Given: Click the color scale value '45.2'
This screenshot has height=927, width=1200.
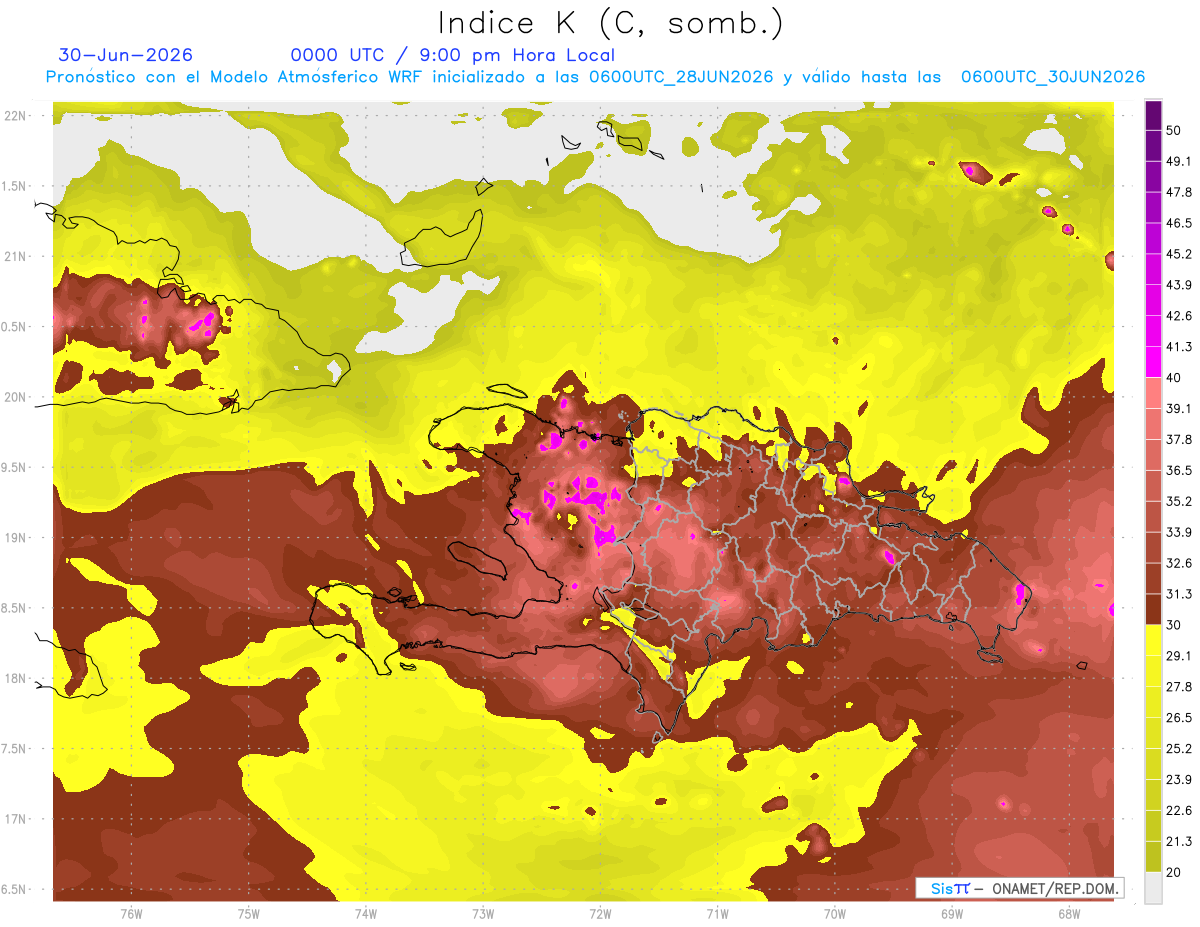Looking at the screenshot, I should (x=1179, y=254).
